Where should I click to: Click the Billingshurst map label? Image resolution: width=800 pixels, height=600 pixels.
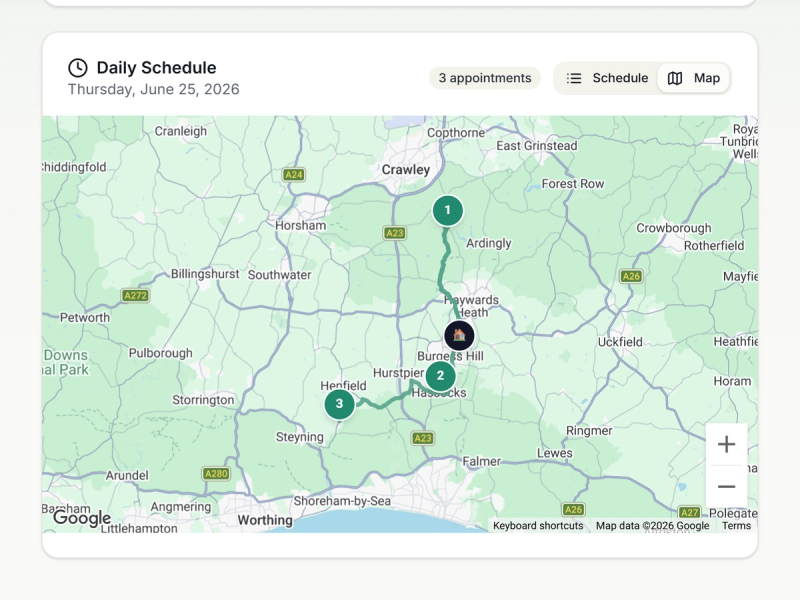pyautogui.click(x=205, y=274)
